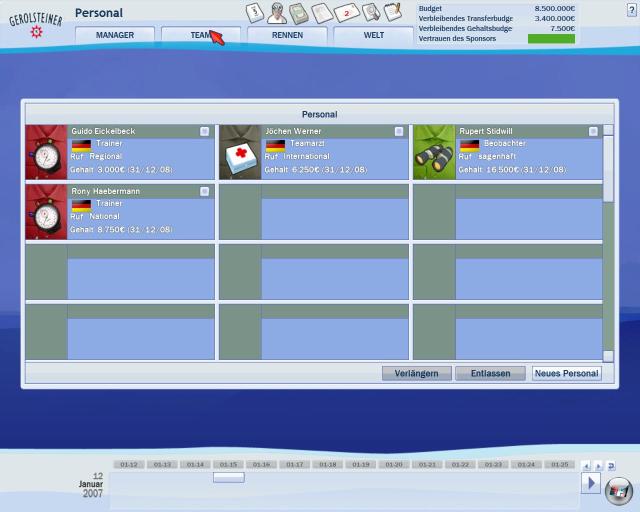Click Rony Haebermann's stopwatch trainer portrait
Screen dimensions: 640x512
click(46, 212)
